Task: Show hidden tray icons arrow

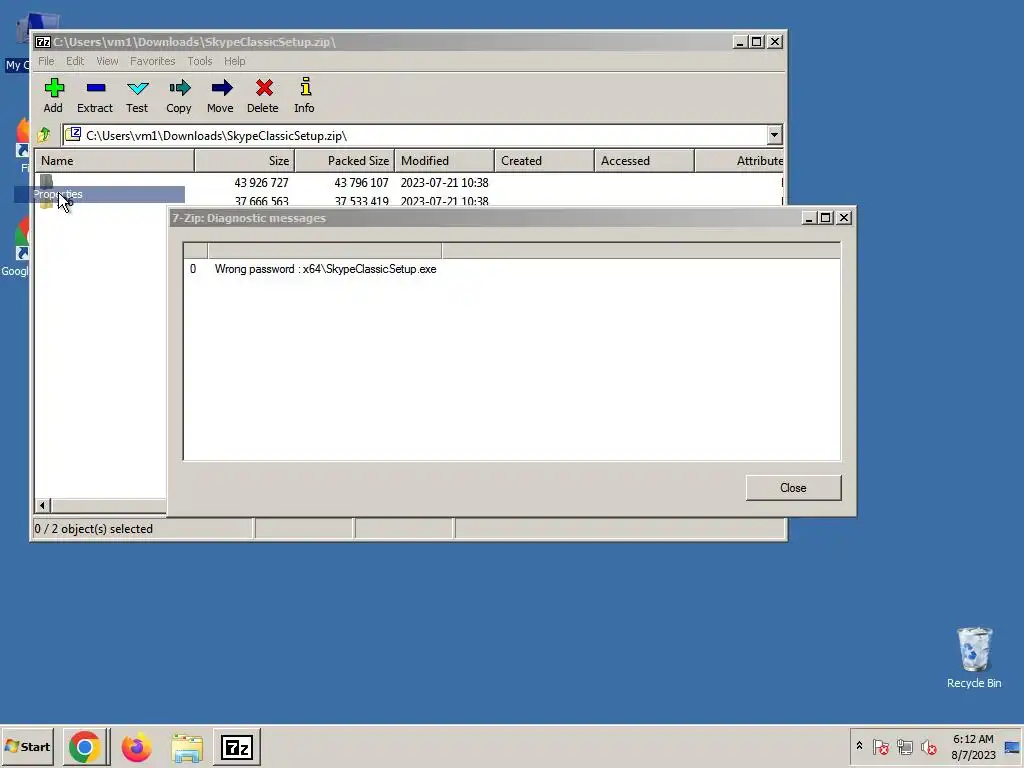Action: pyautogui.click(x=859, y=746)
